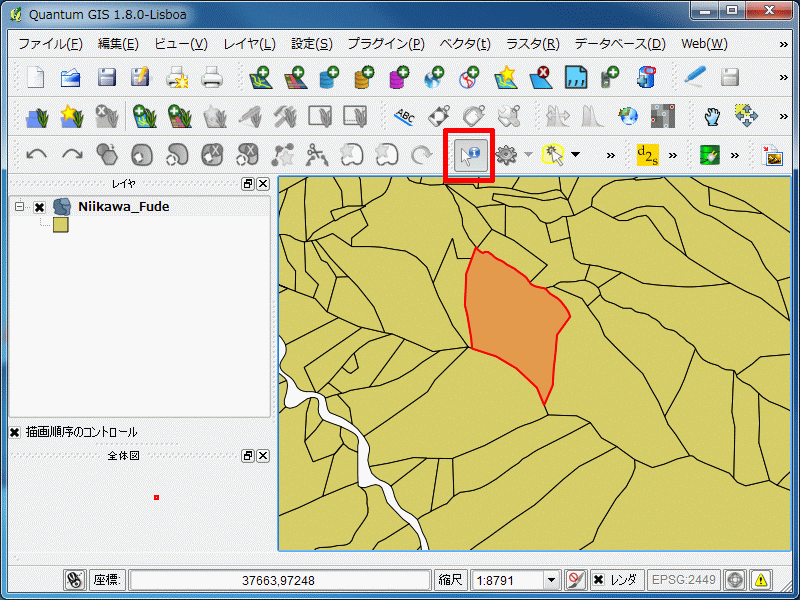Click the New Project blank page icon
Screen dimensions: 800x600
pos(36,77)
